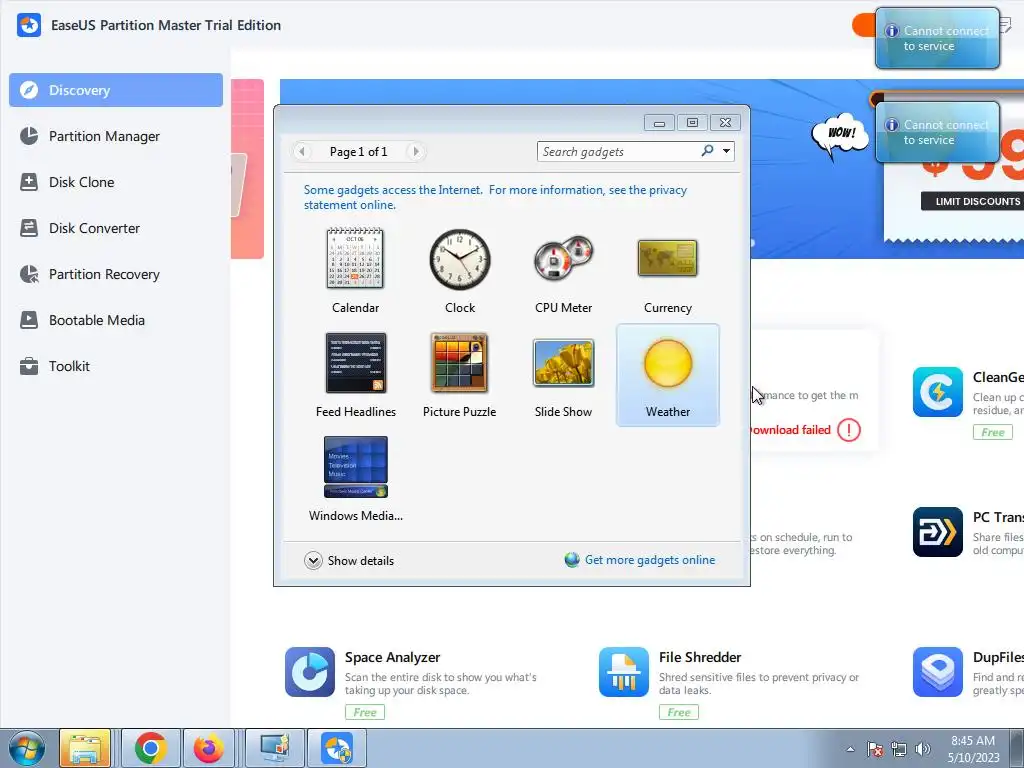Launch Firefox from the taskbar
Viewport: 1024px width, 768px height.
click(x=208, y=748)
